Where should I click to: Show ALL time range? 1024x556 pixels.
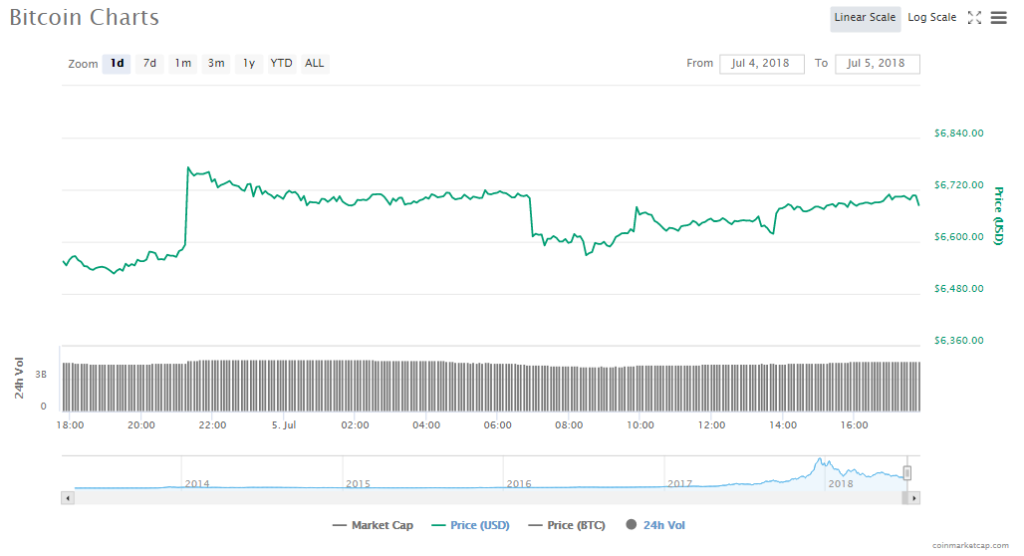(314, 63)
